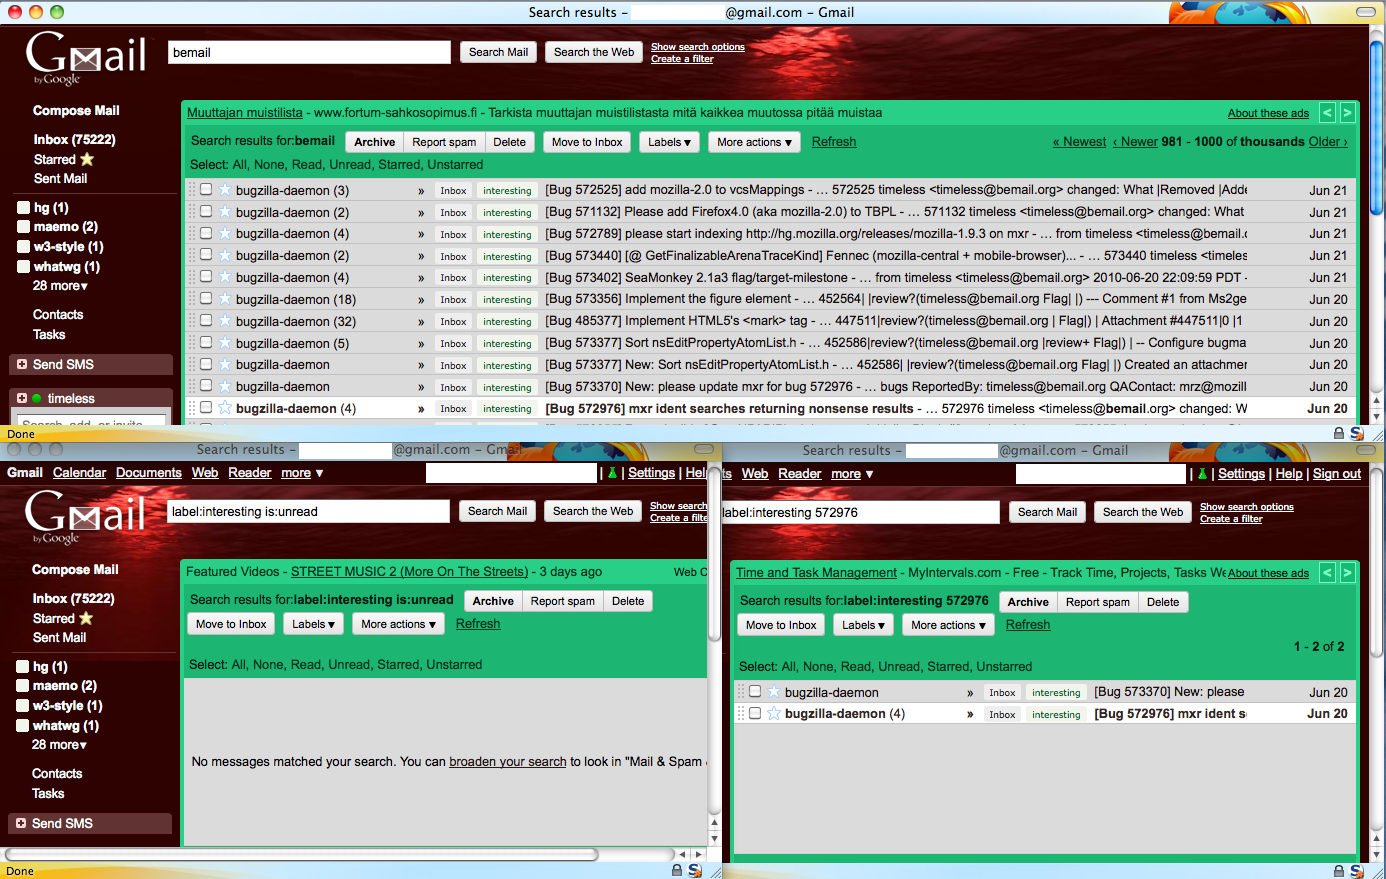Click lock icon in label:interesting 572976 window status bar
The width and height of the screenshot is (1386, 879).
click(1339, 871)
